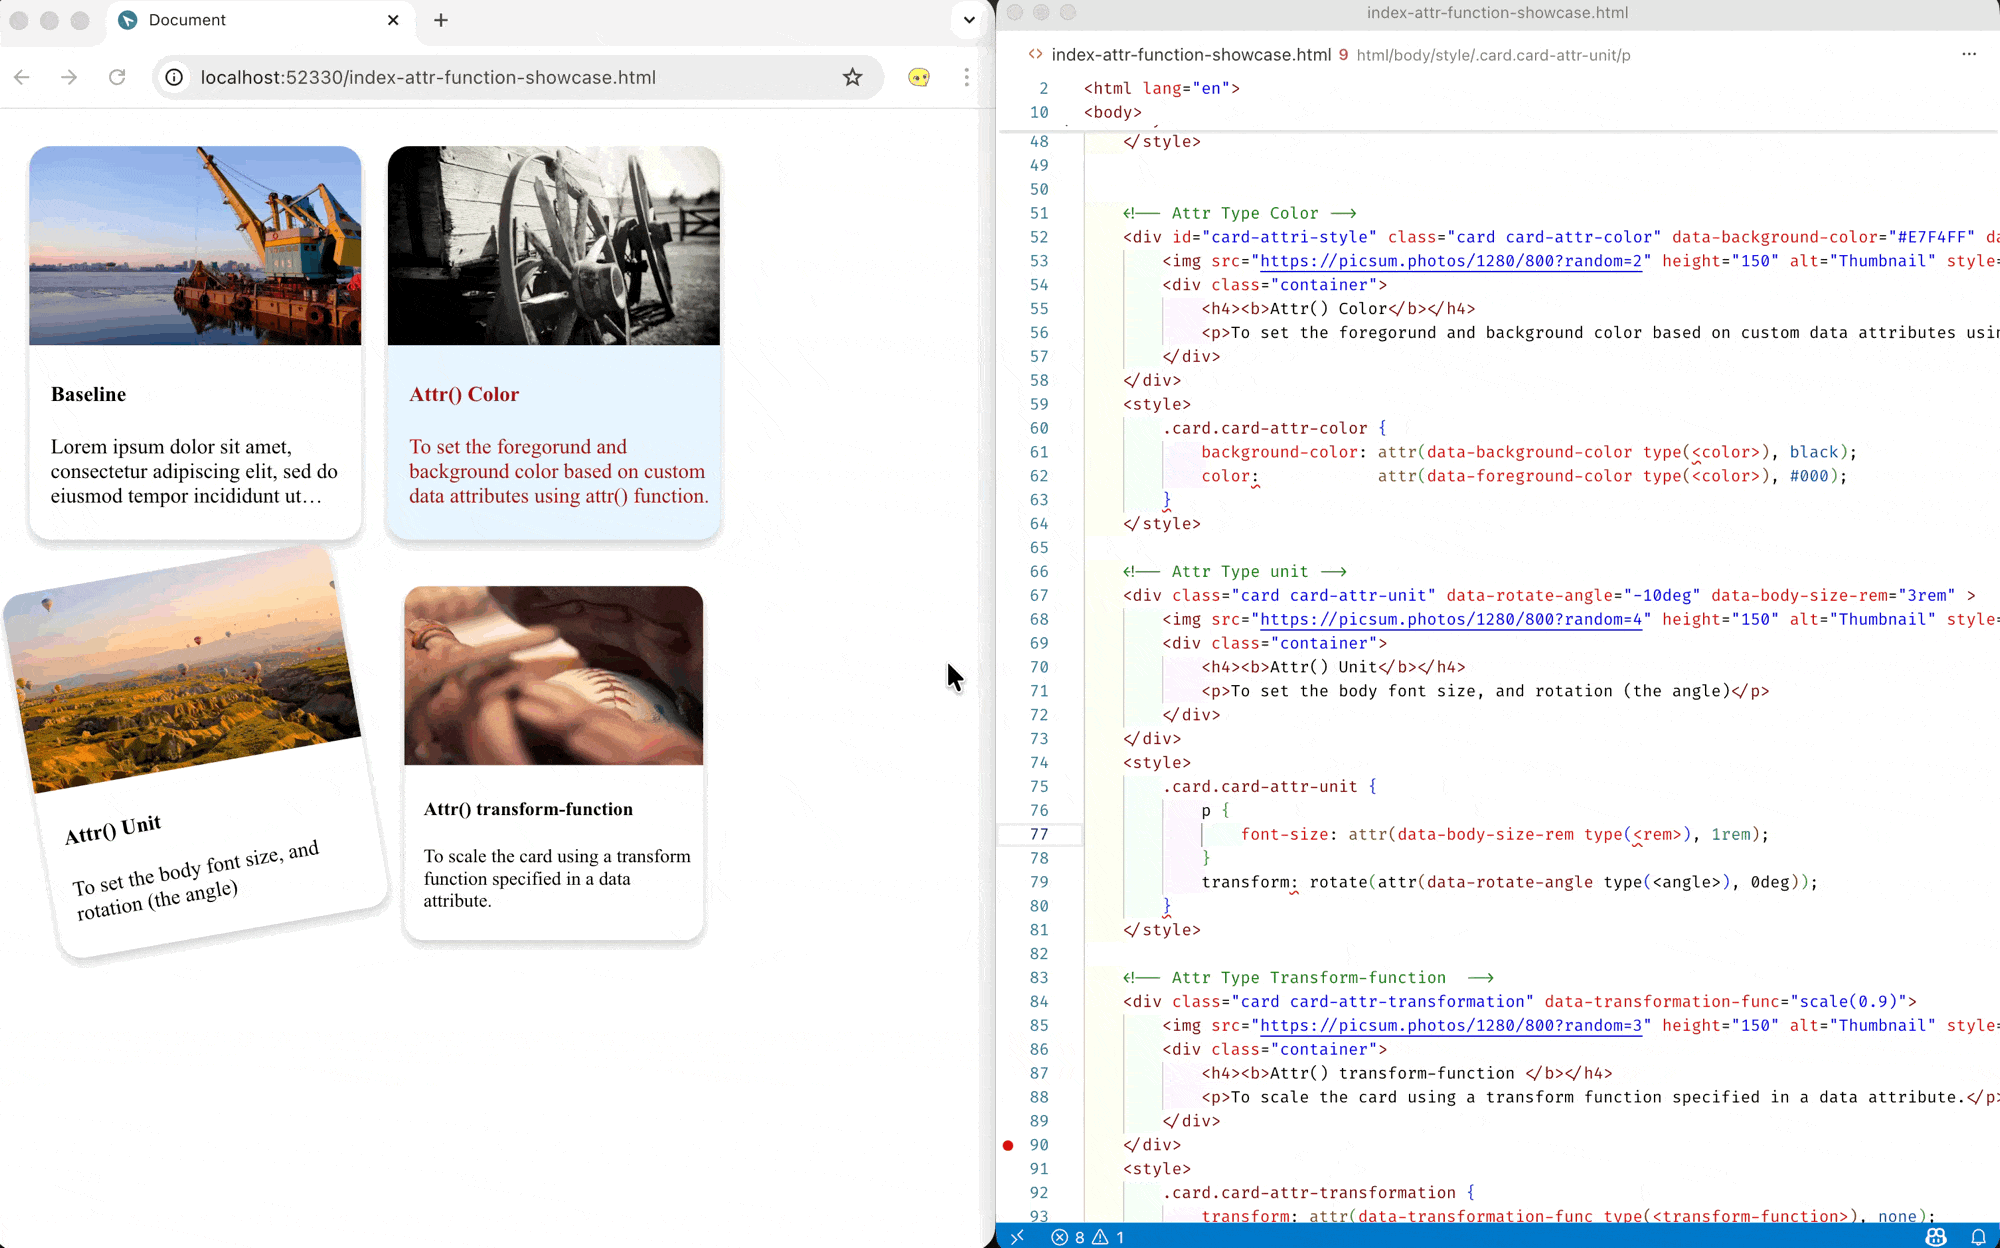This screenshot has width=2000, height=1248.
Task: Show errors and warnings count panel
Action: click(x=1088, y=1237)
